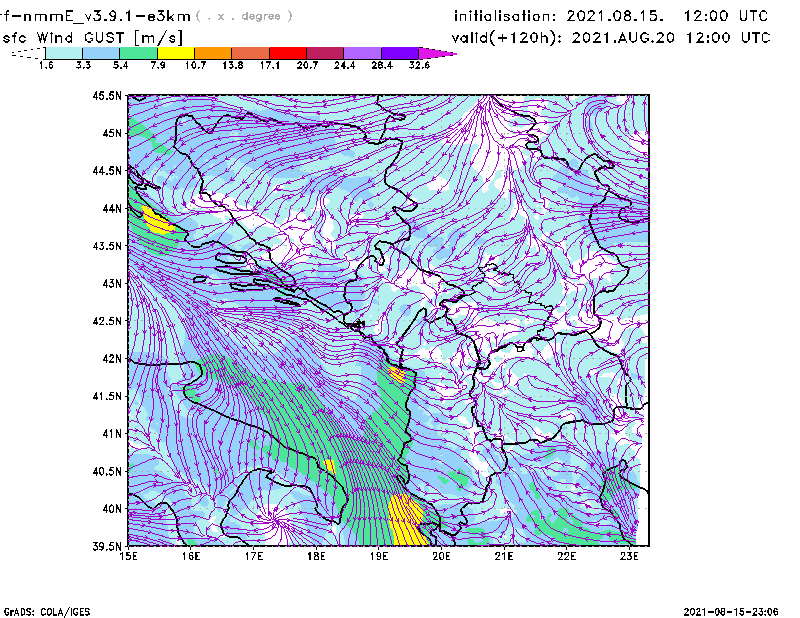Click the 18E longitude label
The height and width of the screenshot is (618, 800).
click(316, 556)
